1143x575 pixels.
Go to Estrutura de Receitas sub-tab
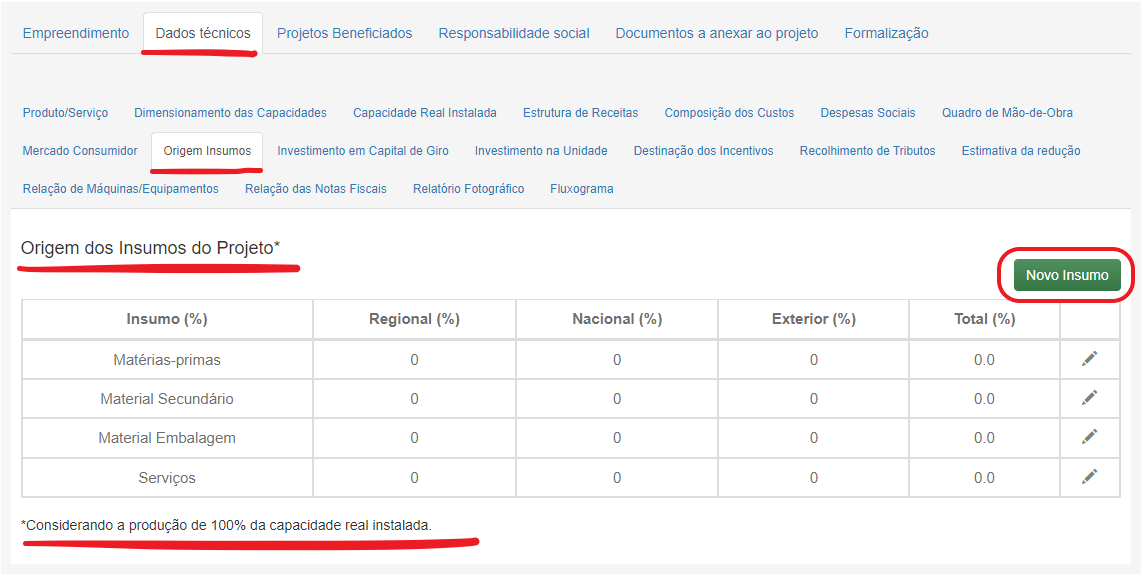580,113
